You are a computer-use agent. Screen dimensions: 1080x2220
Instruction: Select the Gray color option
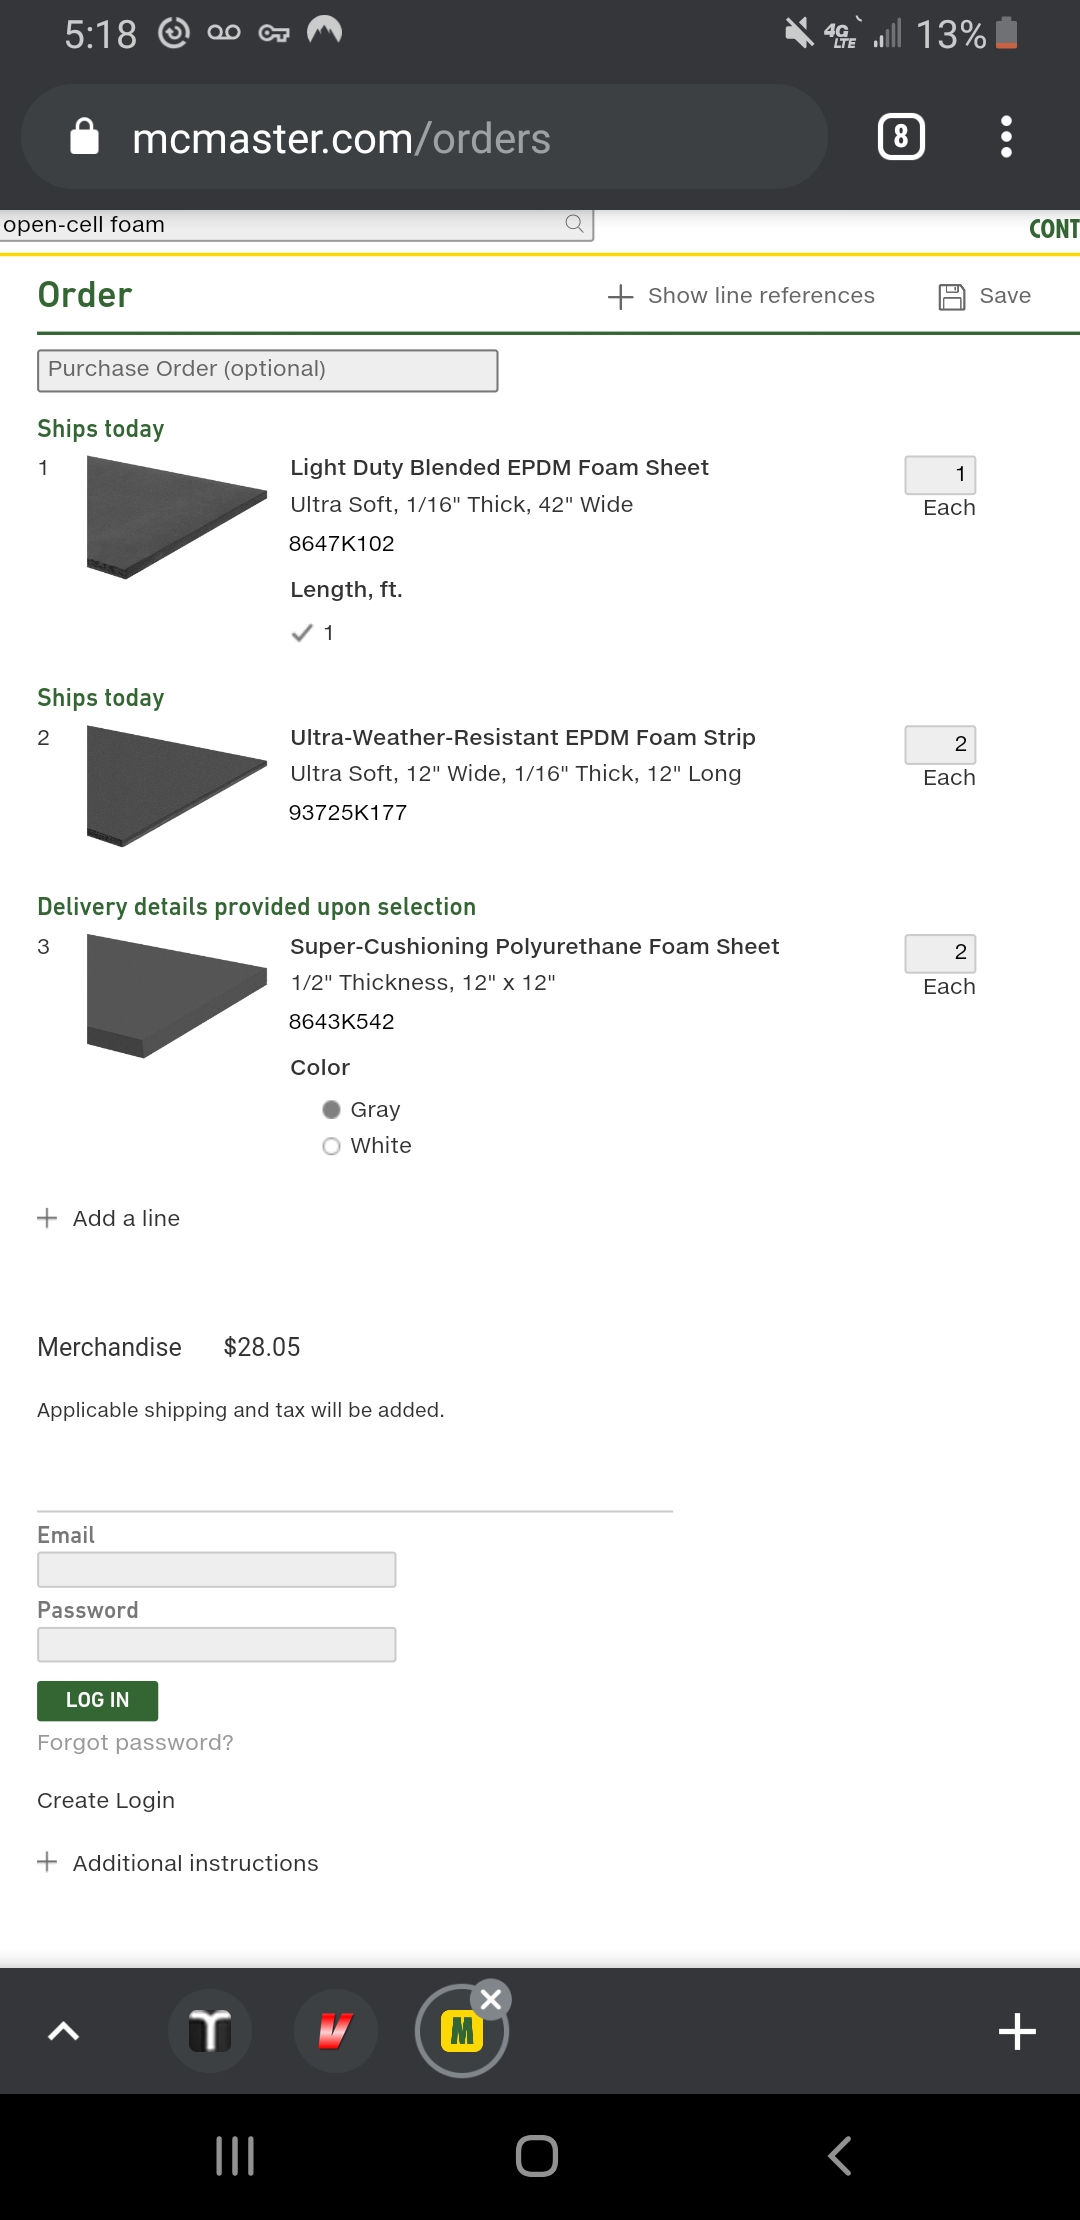pos(332,1110)
